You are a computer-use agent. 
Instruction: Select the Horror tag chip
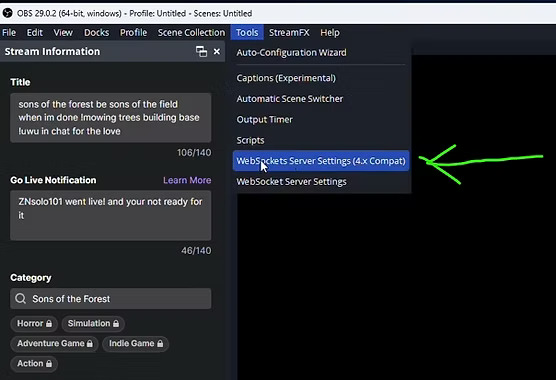(x=34, y=324)
